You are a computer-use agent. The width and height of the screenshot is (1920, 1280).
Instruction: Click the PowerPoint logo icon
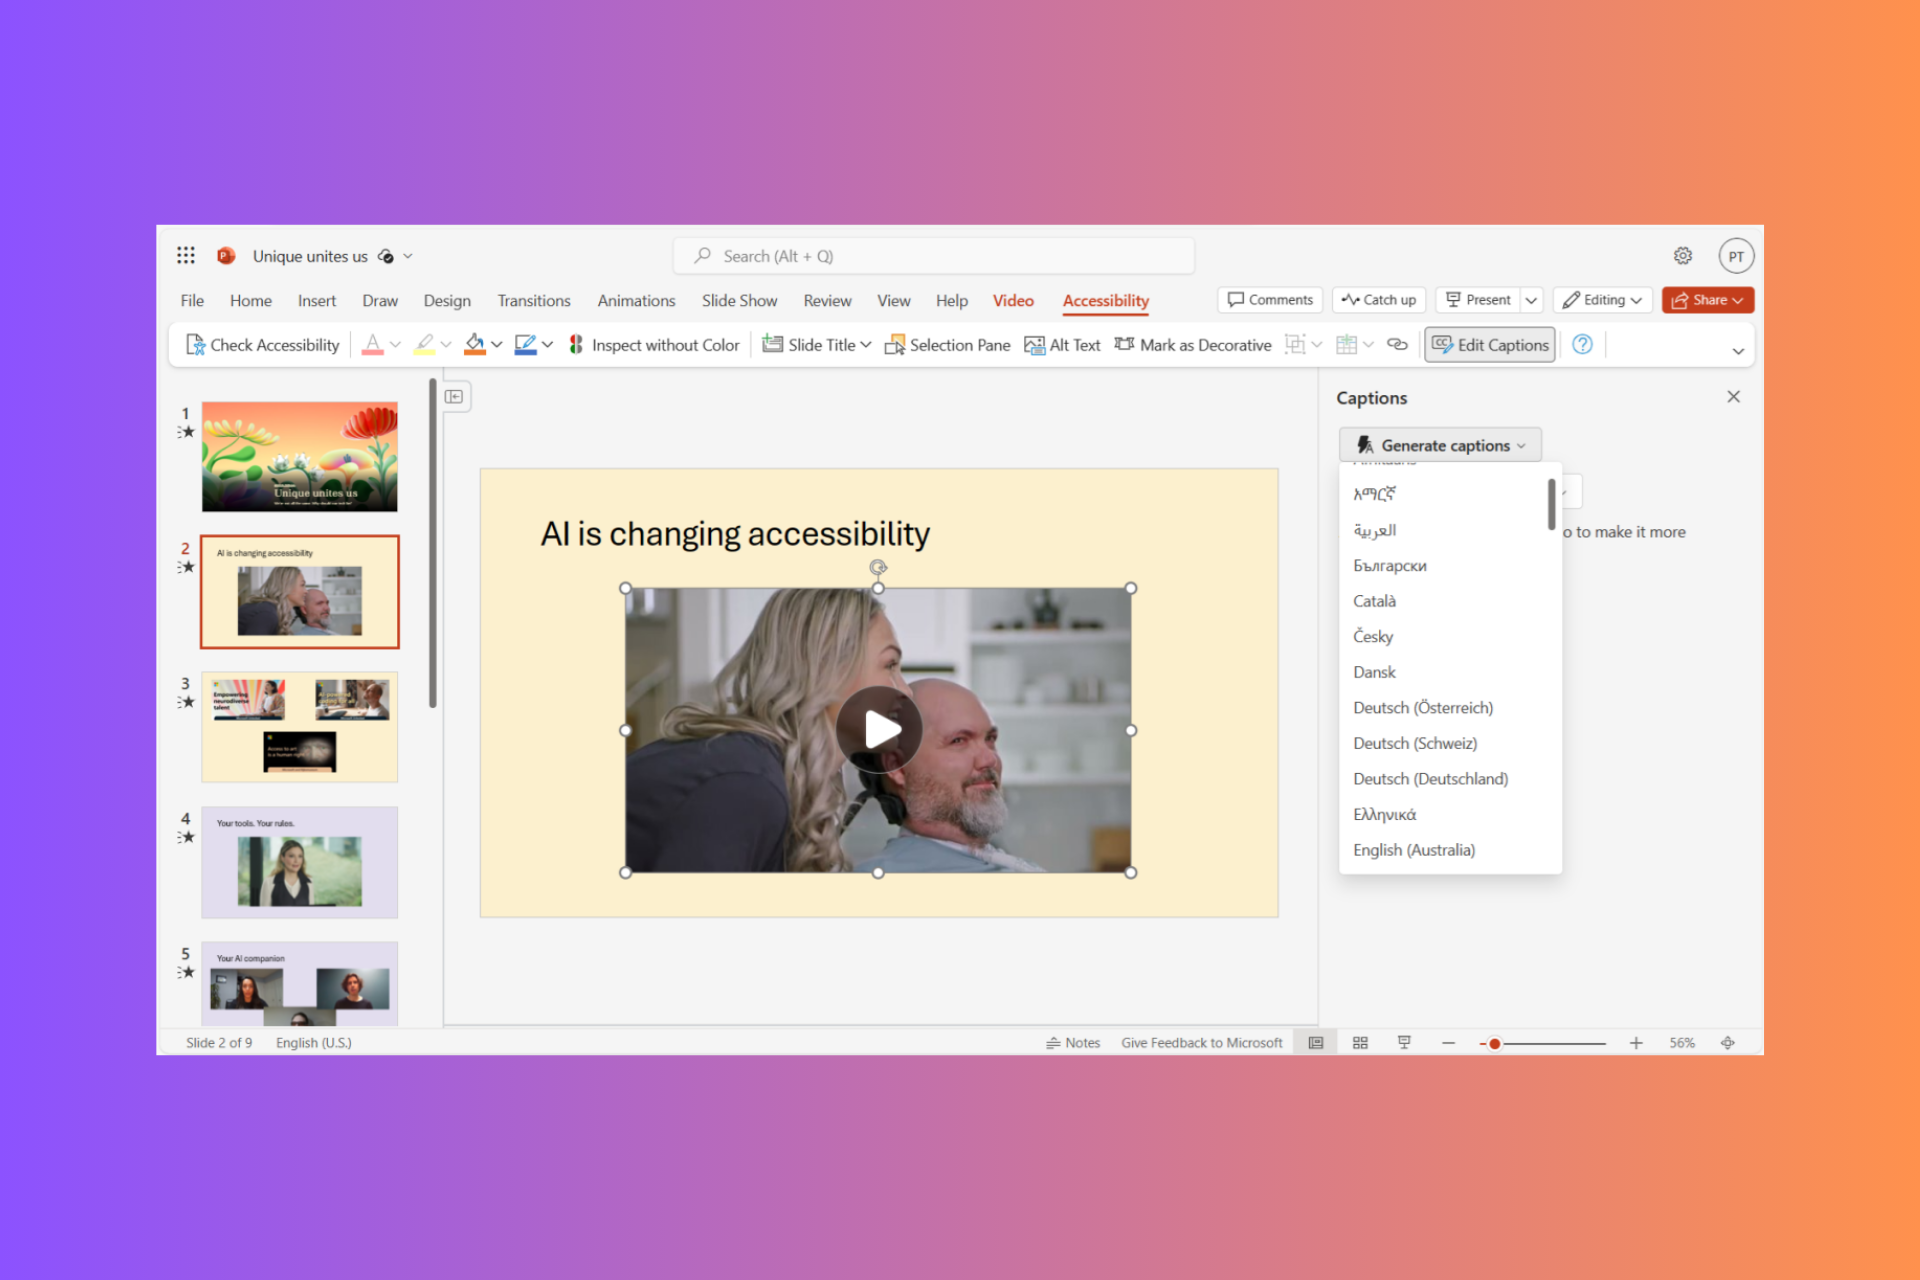click(x=226, y=256)
